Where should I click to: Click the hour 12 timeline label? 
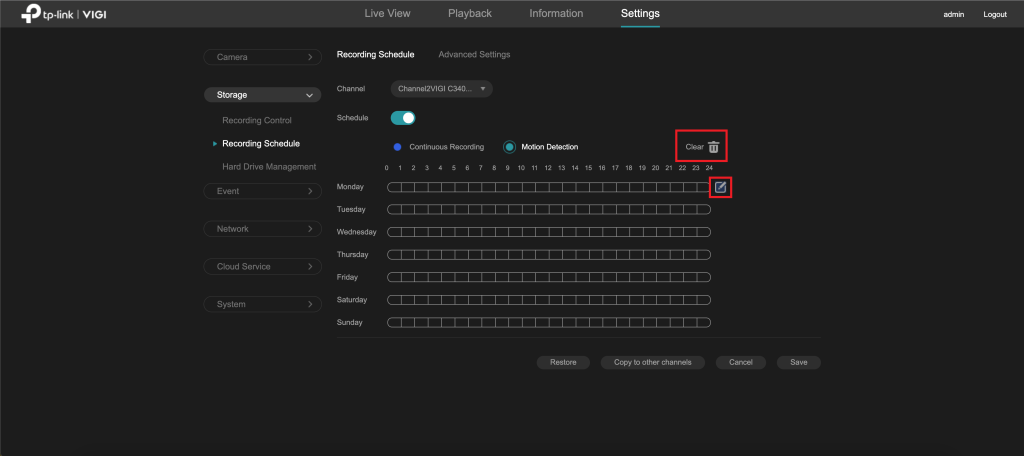pos(548,168)
